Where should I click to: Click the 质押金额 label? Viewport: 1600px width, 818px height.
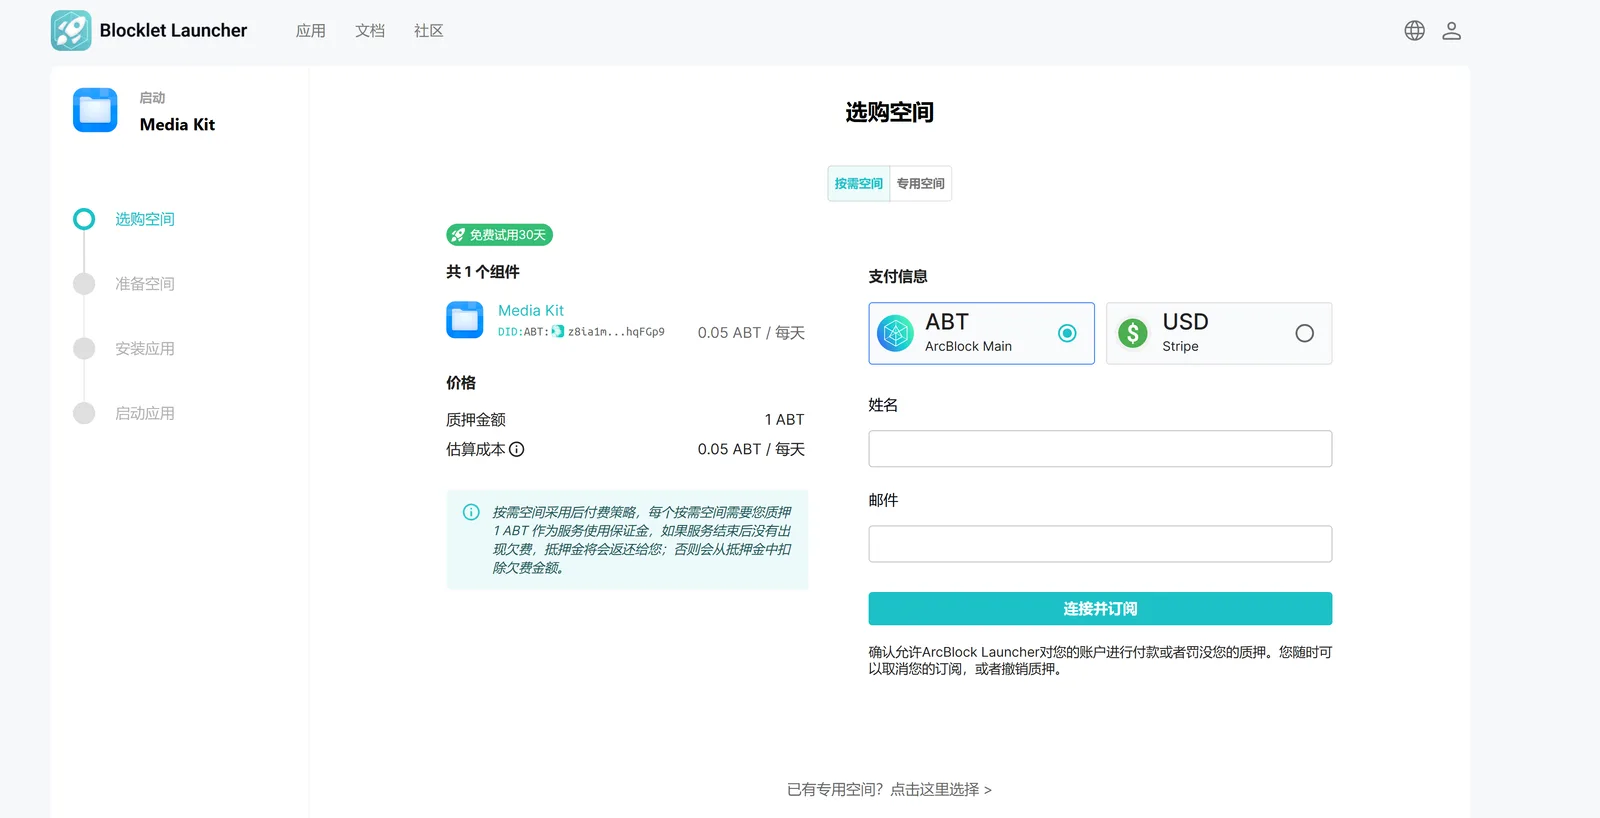click(476, 420)
